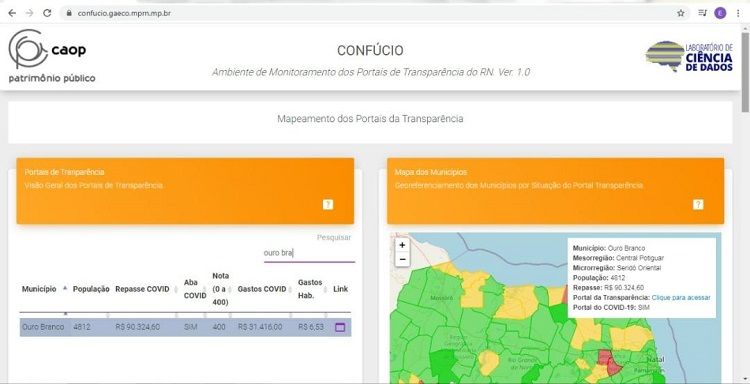Open Clique para acessar portal link

(x=681, y=297)
